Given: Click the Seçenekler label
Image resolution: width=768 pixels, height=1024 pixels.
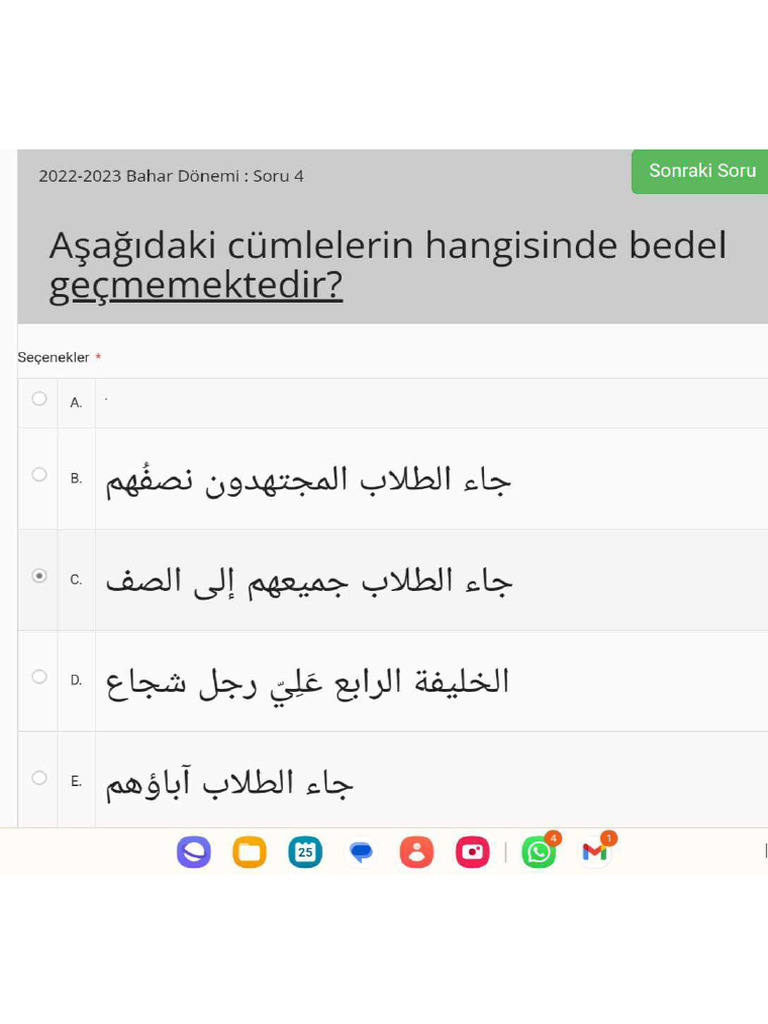Looking at the screenshot, I should coord(54,357).
